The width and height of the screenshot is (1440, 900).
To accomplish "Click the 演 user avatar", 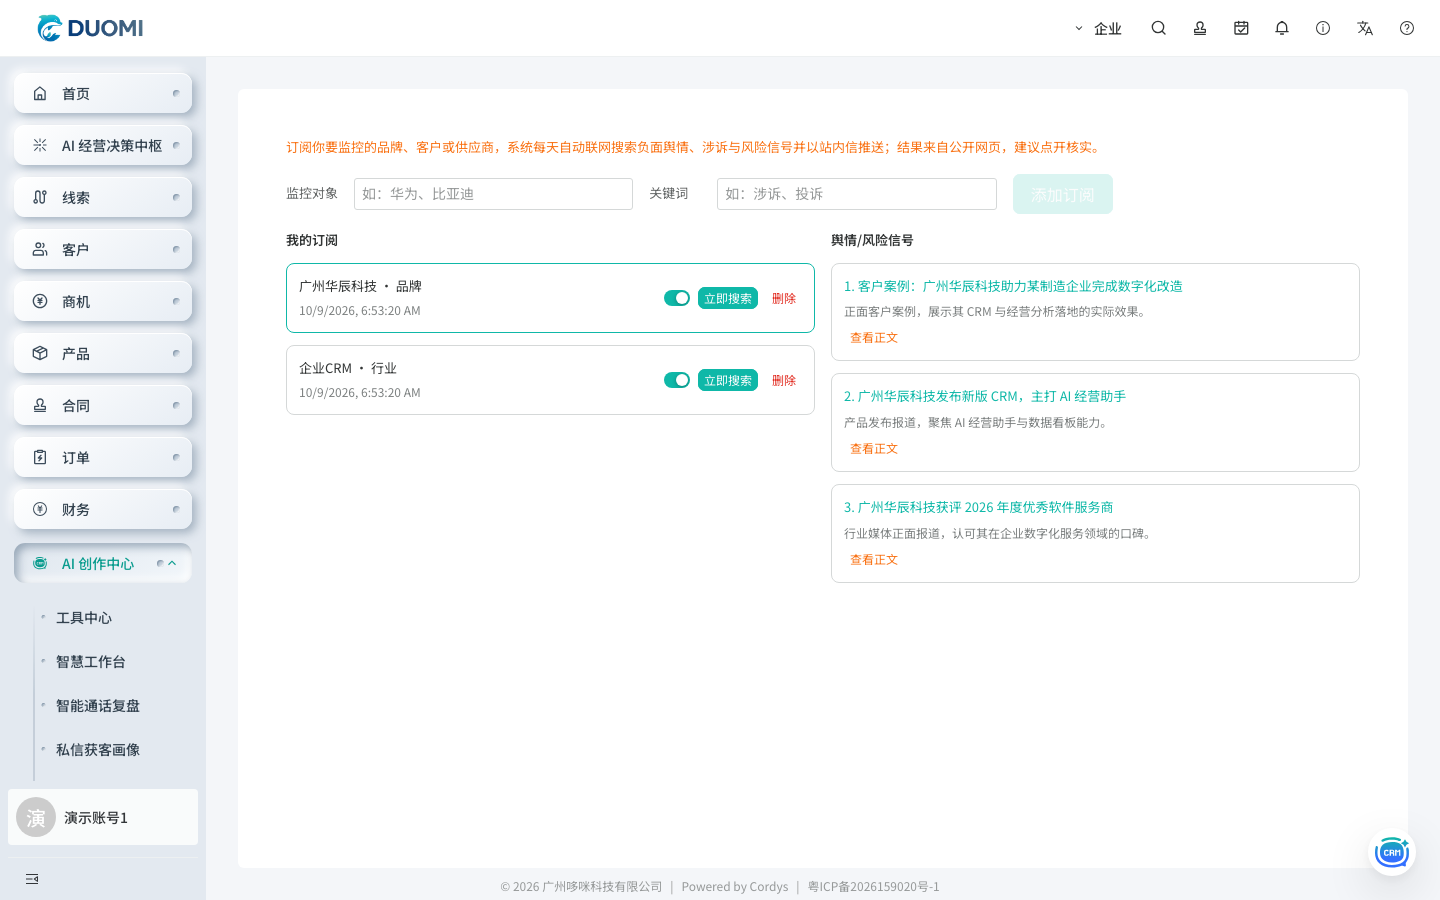I will [36, 817].
